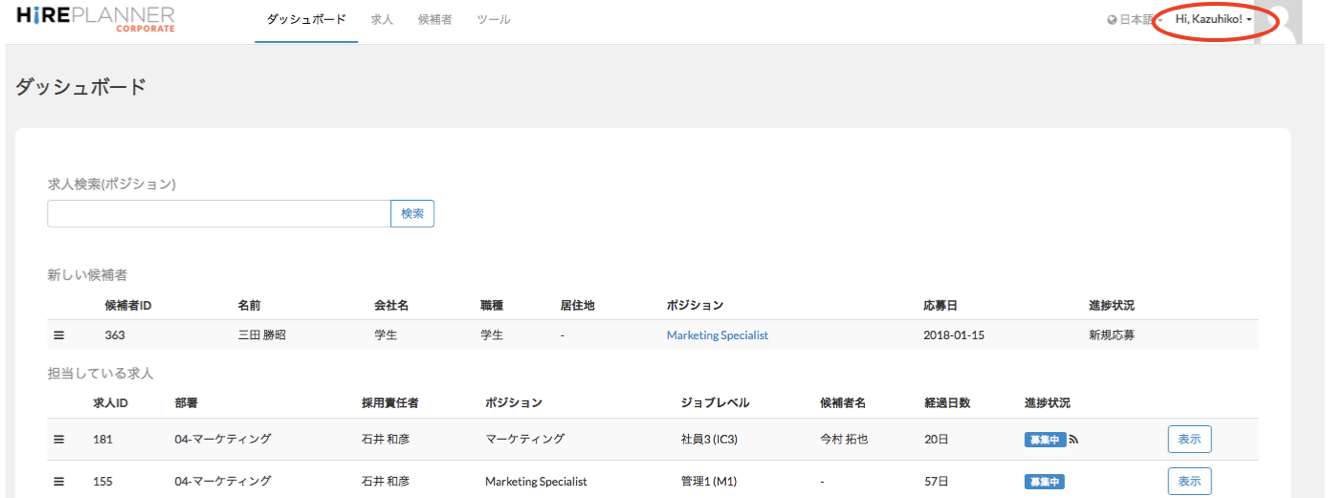Screen dimensions: 1338x498
Task: Expand the Hi, Kazuhiko! user menu
Action: [1214, 20]
